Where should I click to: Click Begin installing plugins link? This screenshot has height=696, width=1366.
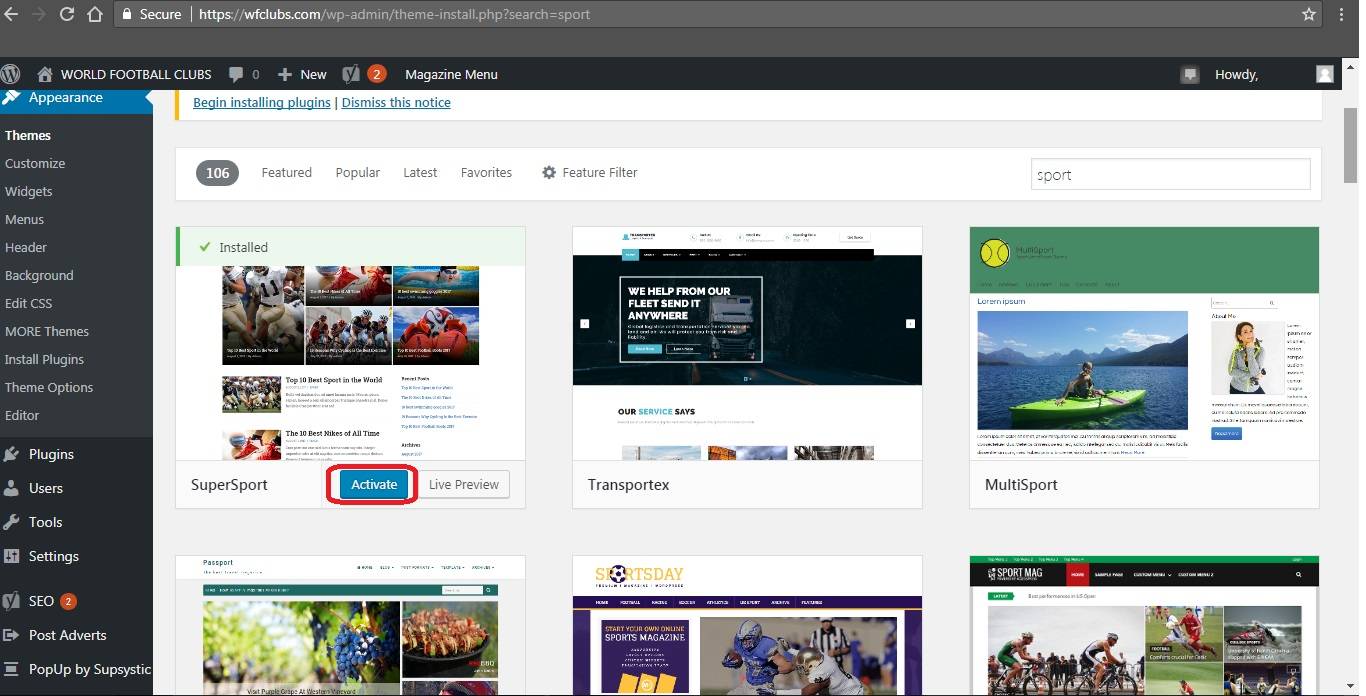(262, 102)
